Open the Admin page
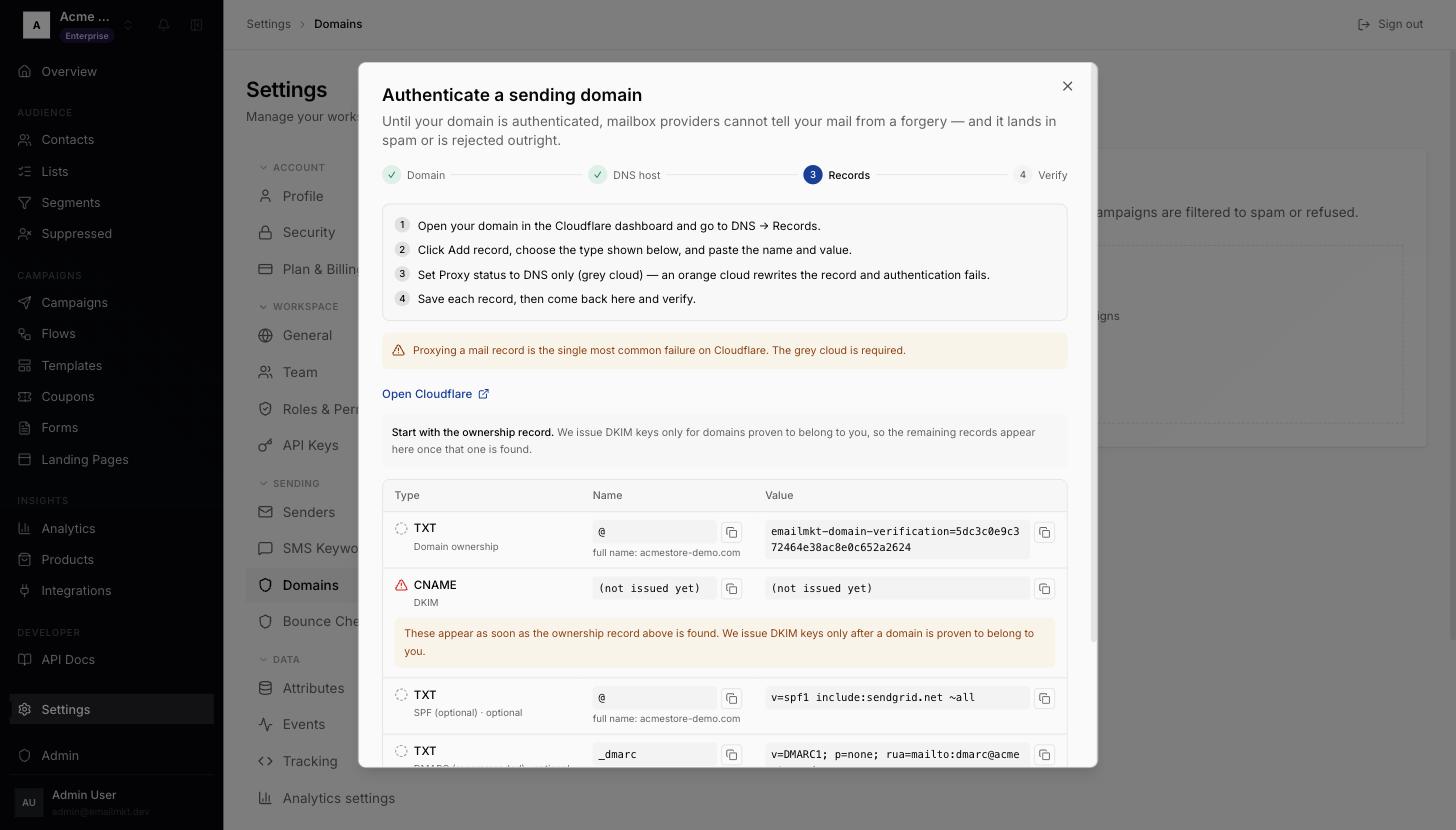 [112, 755]
